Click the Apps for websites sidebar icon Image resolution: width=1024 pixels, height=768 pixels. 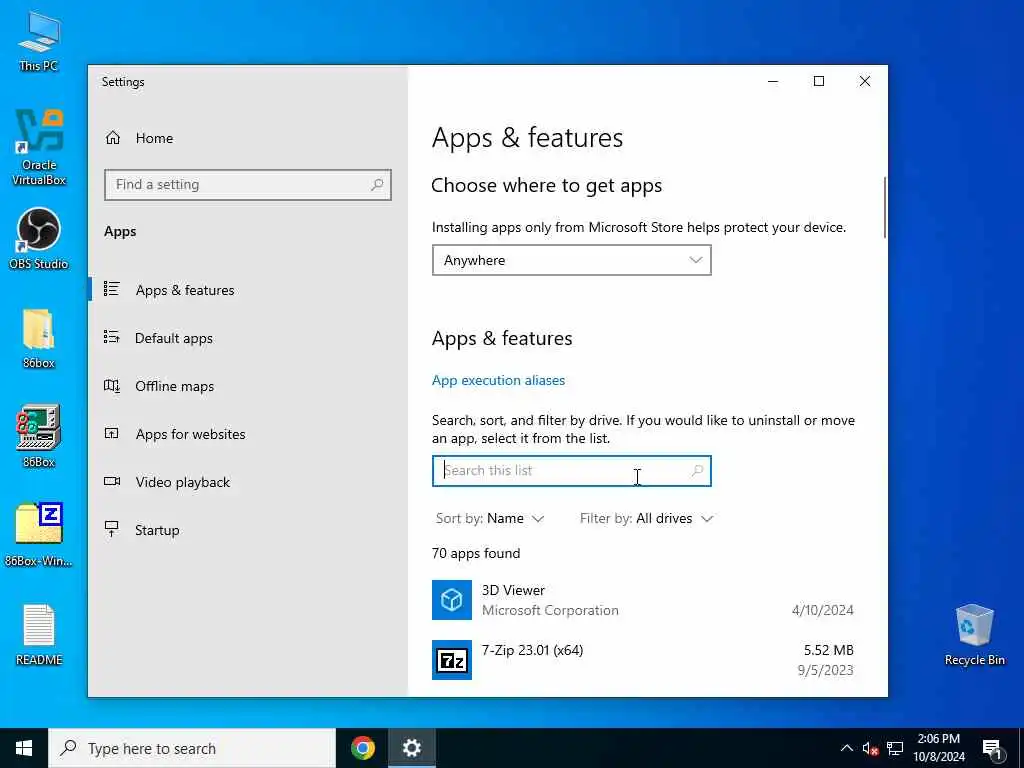coord(112,433)
